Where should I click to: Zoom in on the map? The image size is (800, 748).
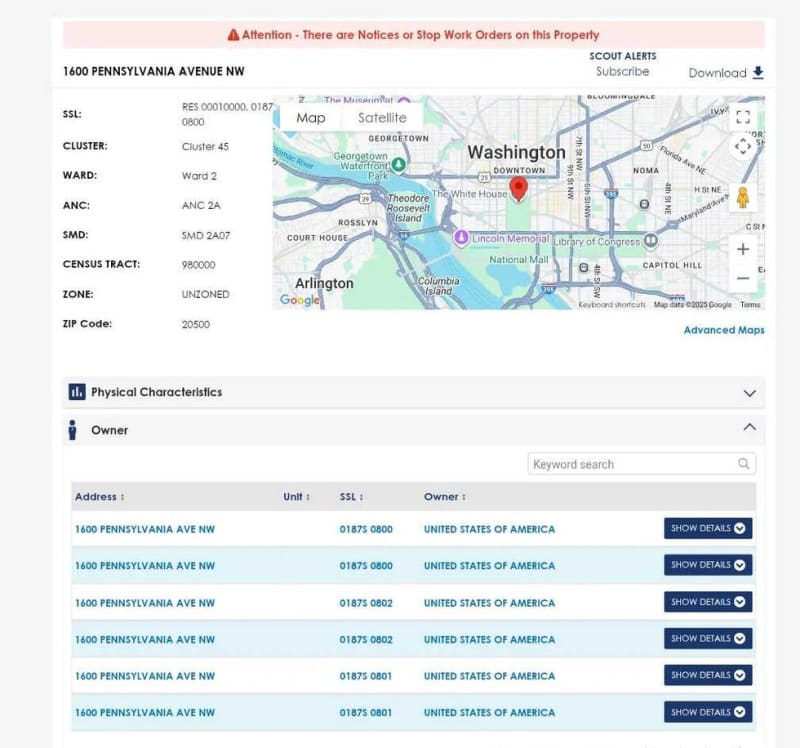click(742, 249)
